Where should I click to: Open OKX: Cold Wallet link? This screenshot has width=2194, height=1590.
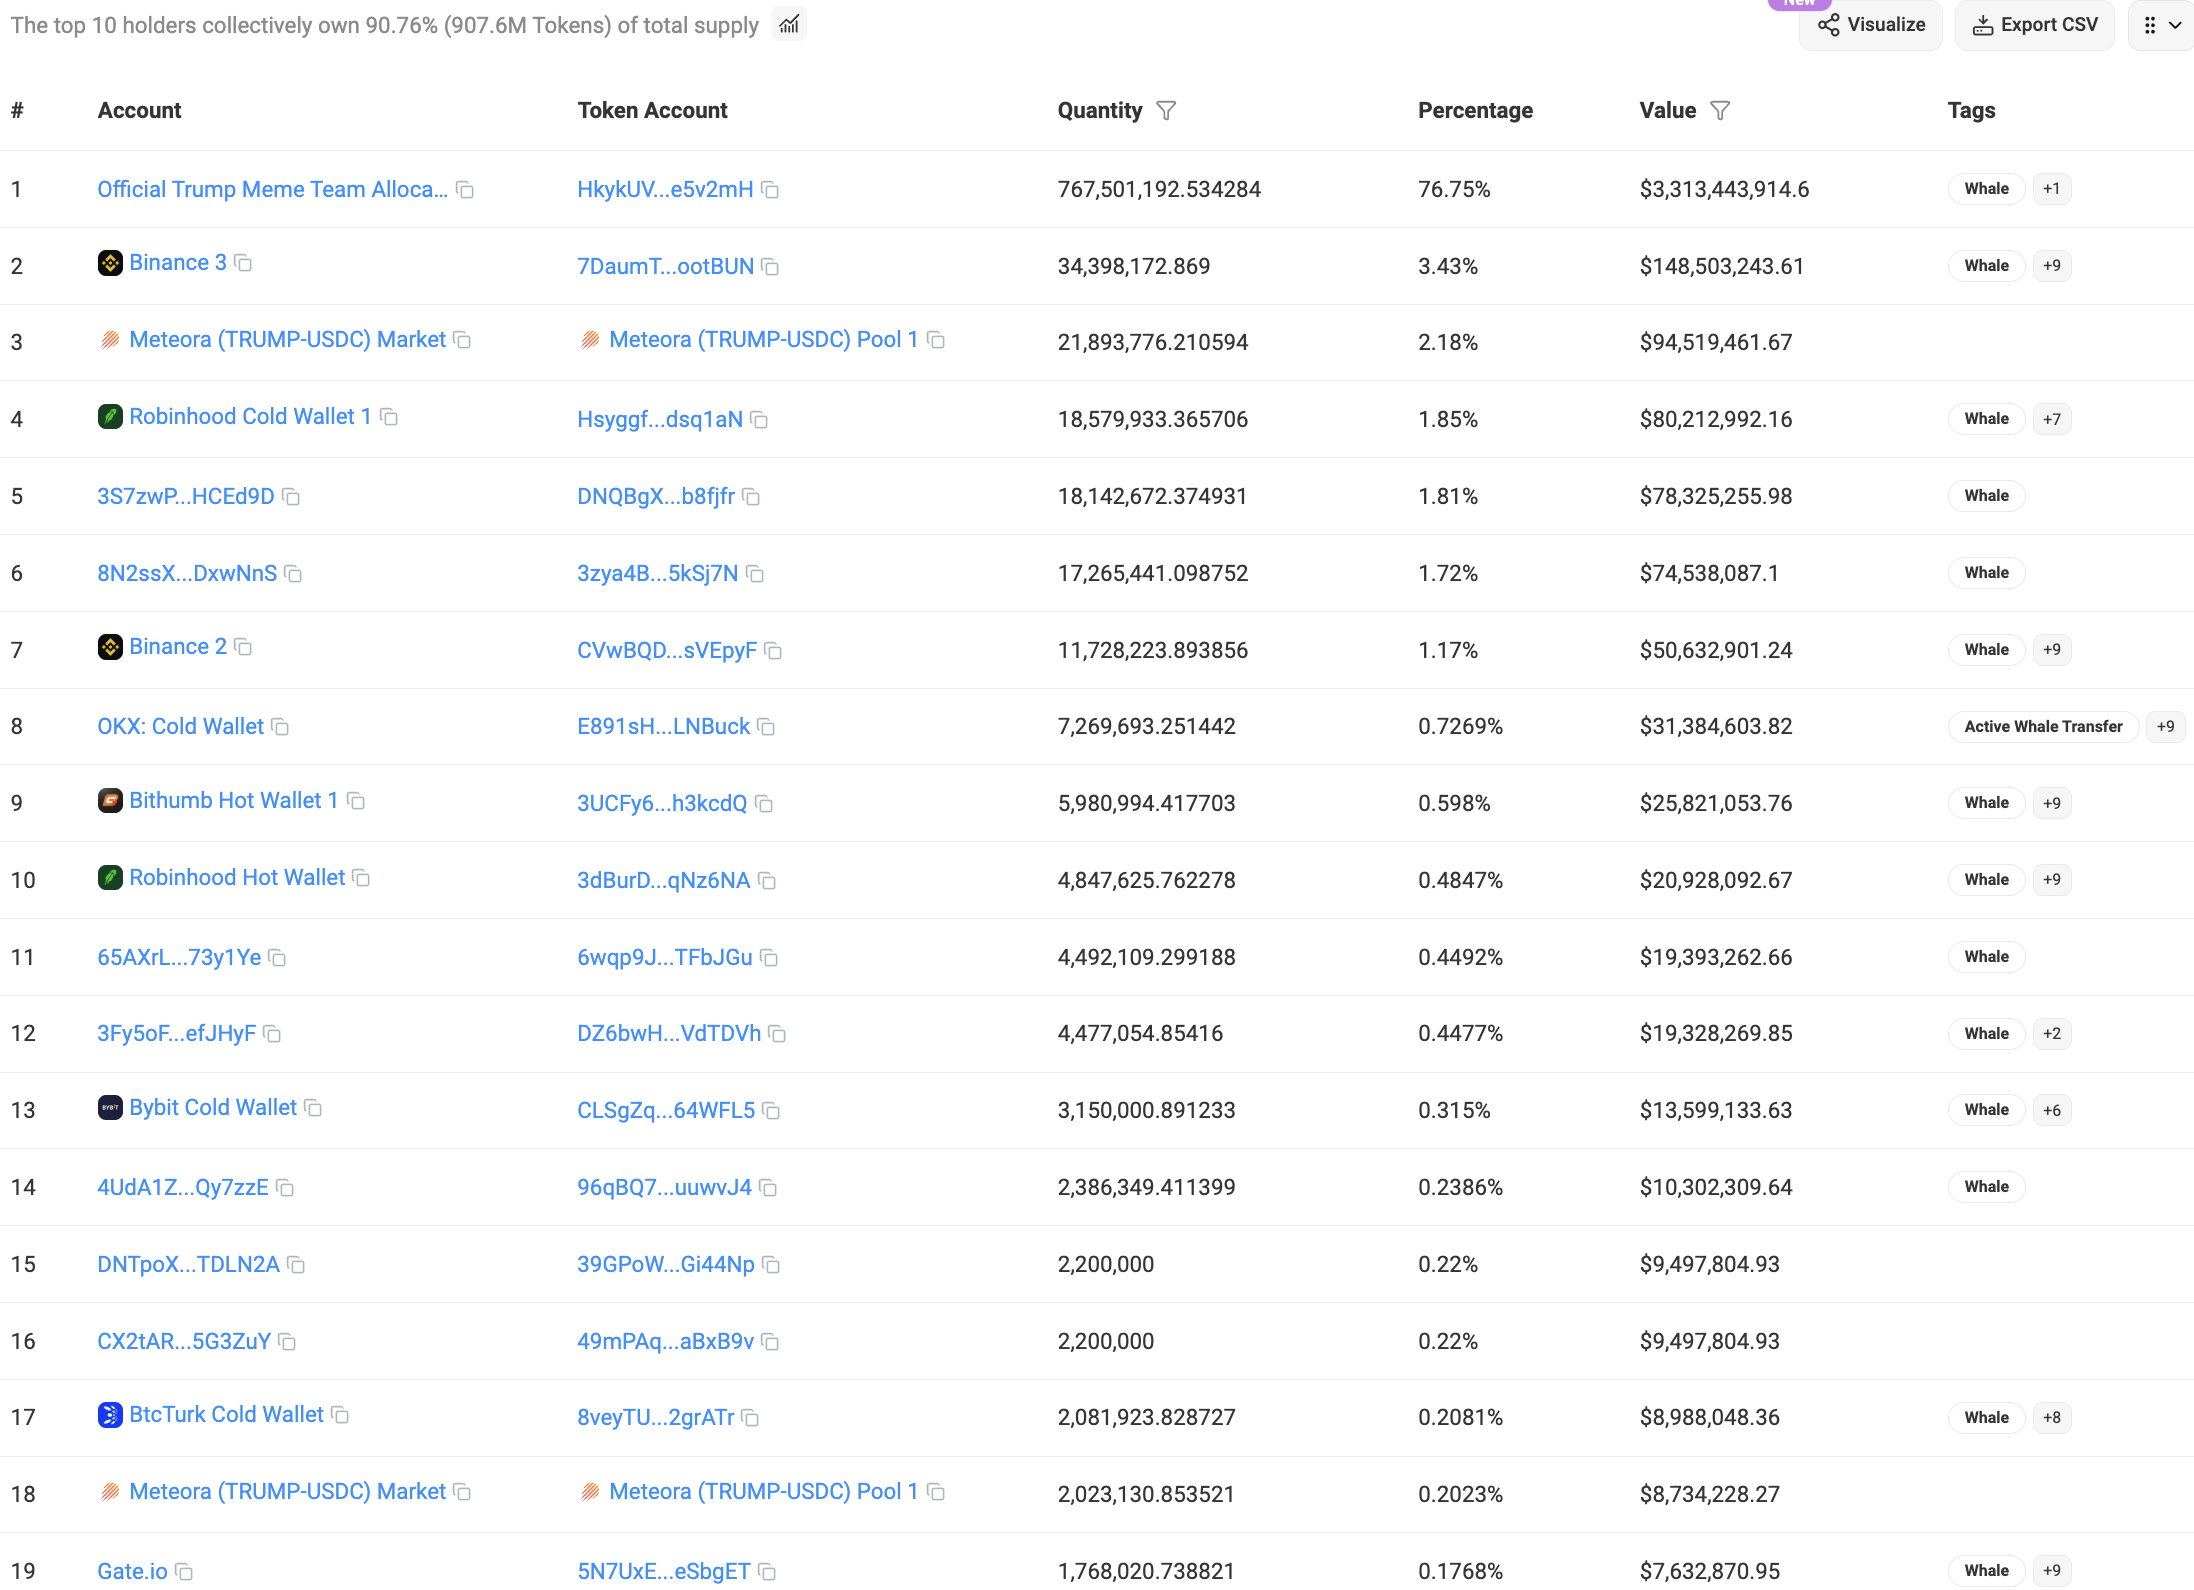[x=180, y=727]
